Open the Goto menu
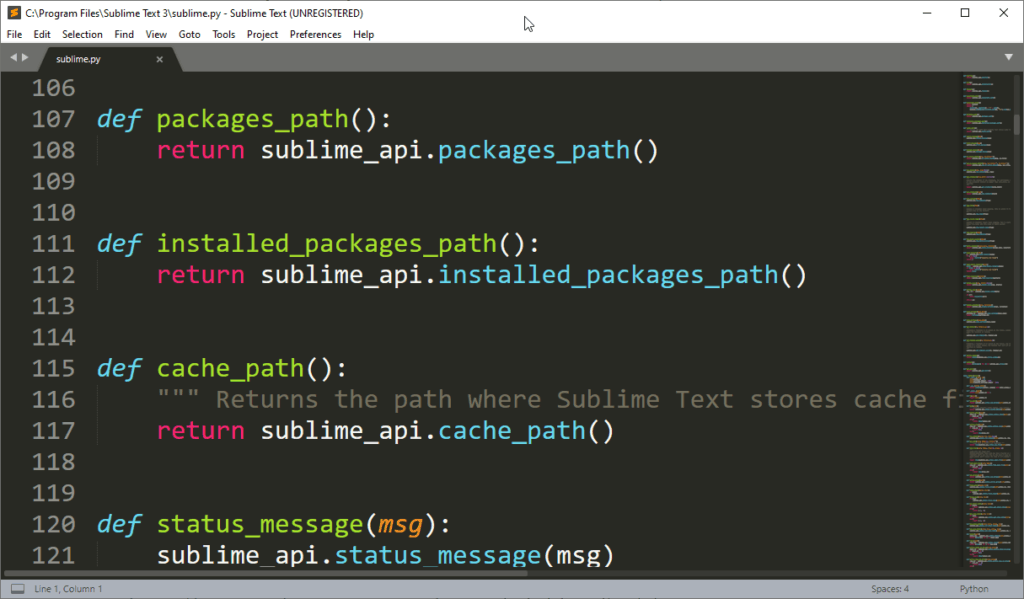 pyautogui.click(x=189, y=35)
